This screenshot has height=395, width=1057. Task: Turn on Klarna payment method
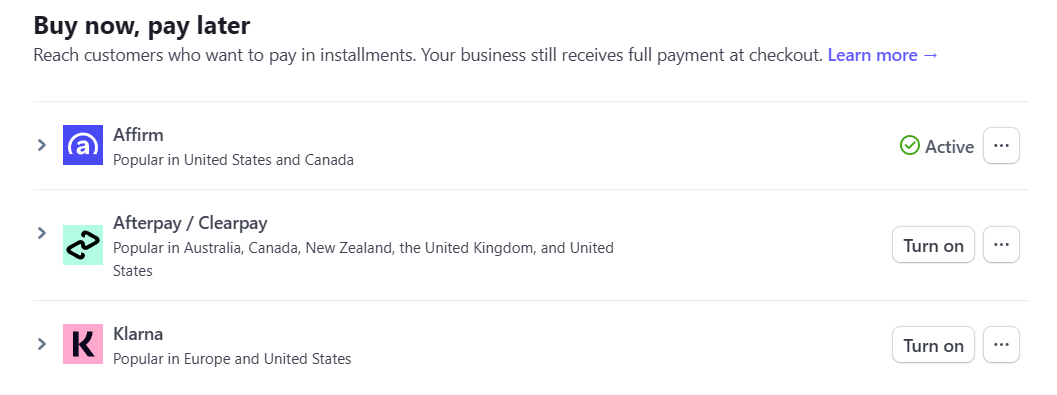[x=933, y=344]
